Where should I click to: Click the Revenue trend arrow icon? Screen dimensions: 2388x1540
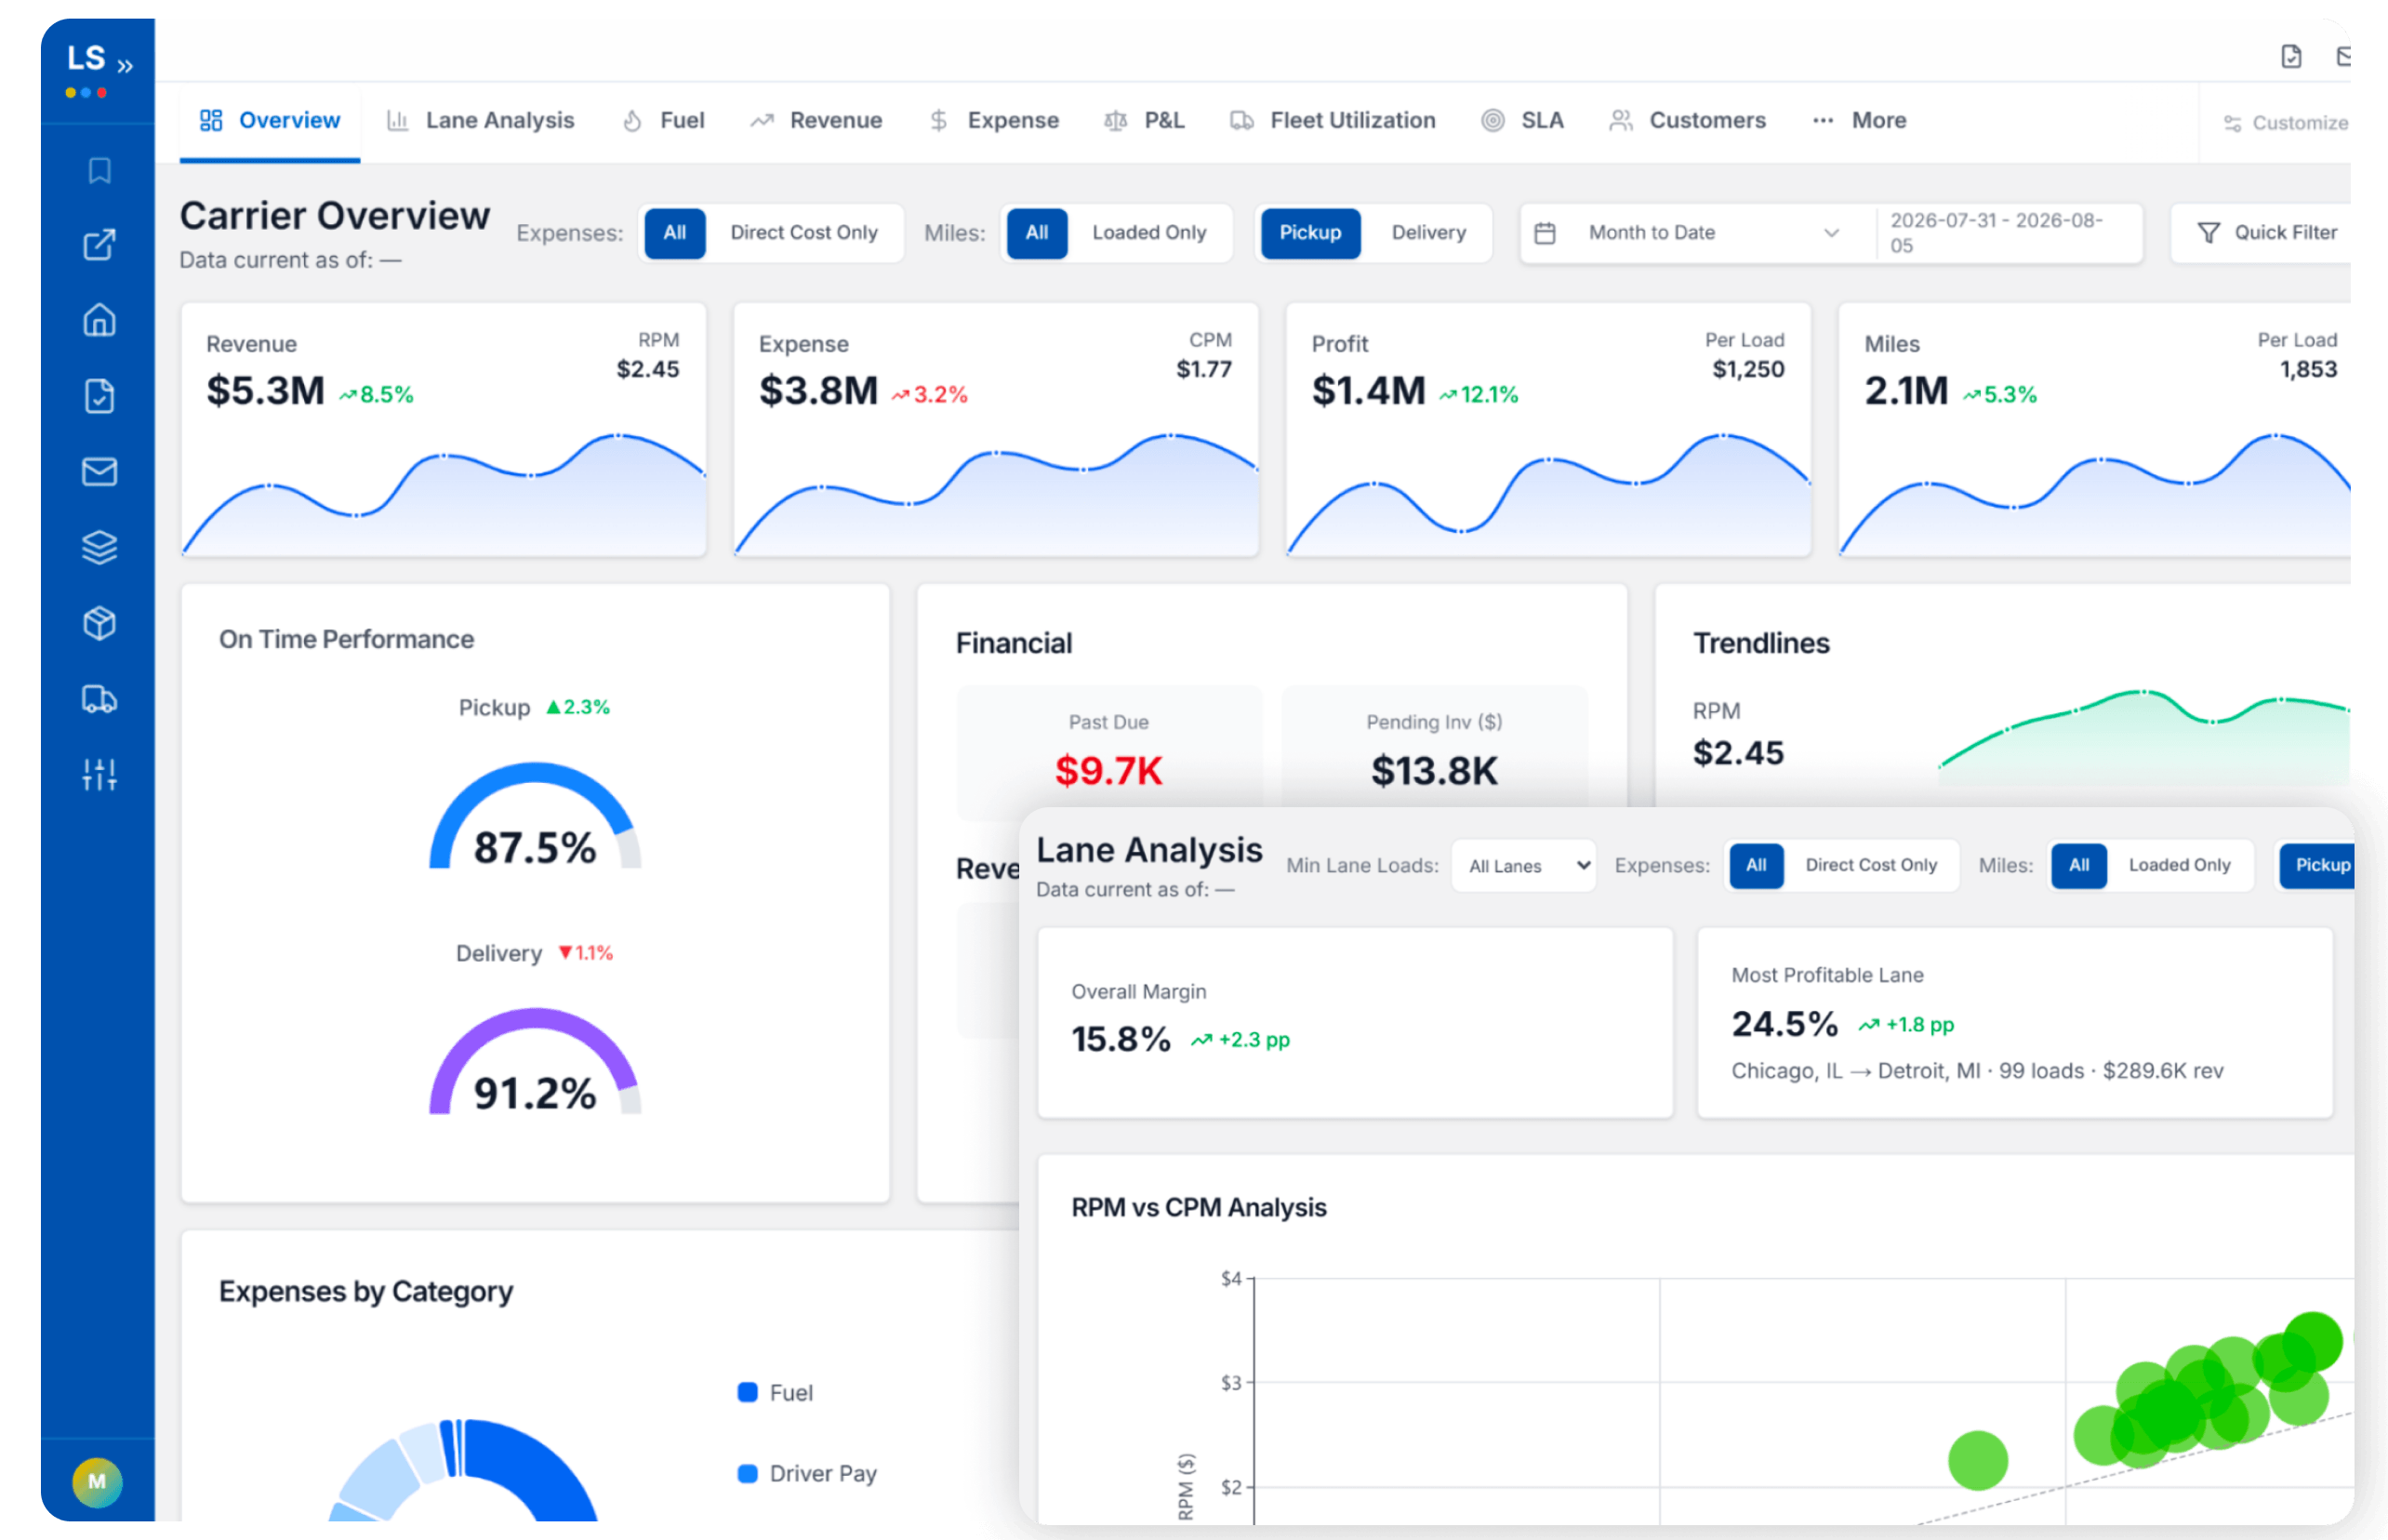tap(762, 120)
